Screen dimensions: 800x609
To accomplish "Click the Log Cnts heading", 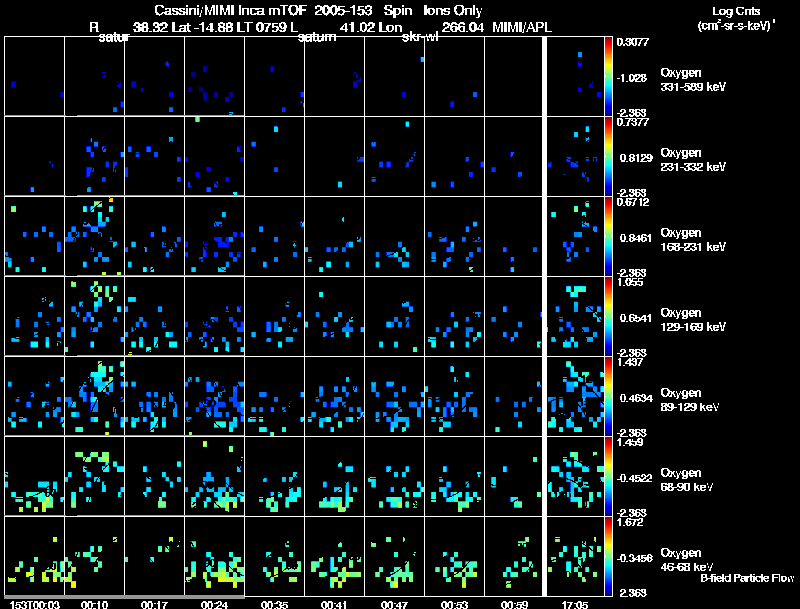I will coord(736,11).
